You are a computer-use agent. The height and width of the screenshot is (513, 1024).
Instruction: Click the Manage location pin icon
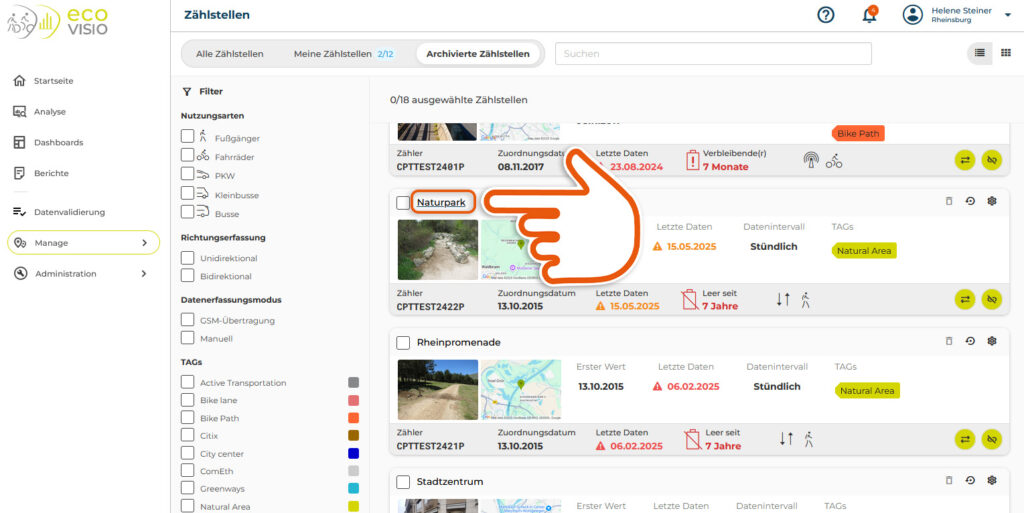(20, 243)
